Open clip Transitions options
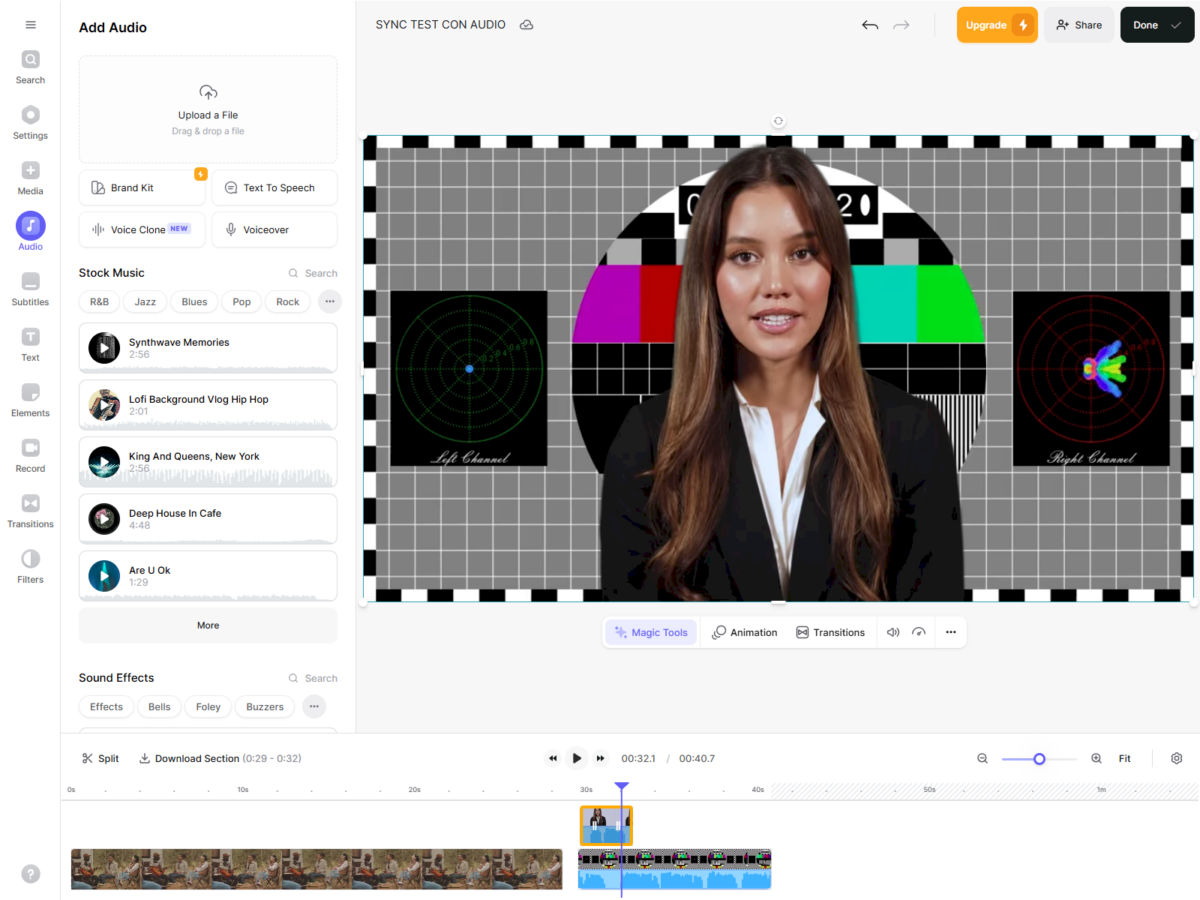The width and height of the screenshot is (1200, 900). pyautogui.click(x=830, y=632)
